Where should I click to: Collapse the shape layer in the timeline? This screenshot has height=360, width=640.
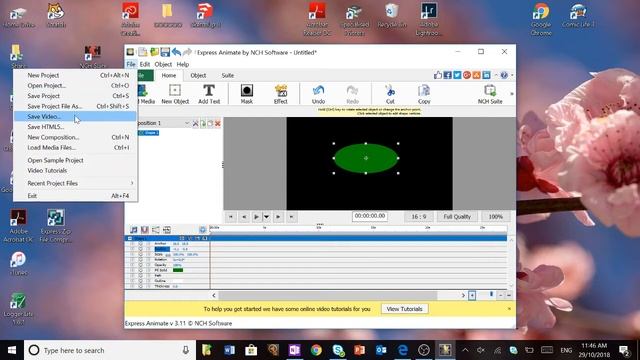tap(130, 238)
